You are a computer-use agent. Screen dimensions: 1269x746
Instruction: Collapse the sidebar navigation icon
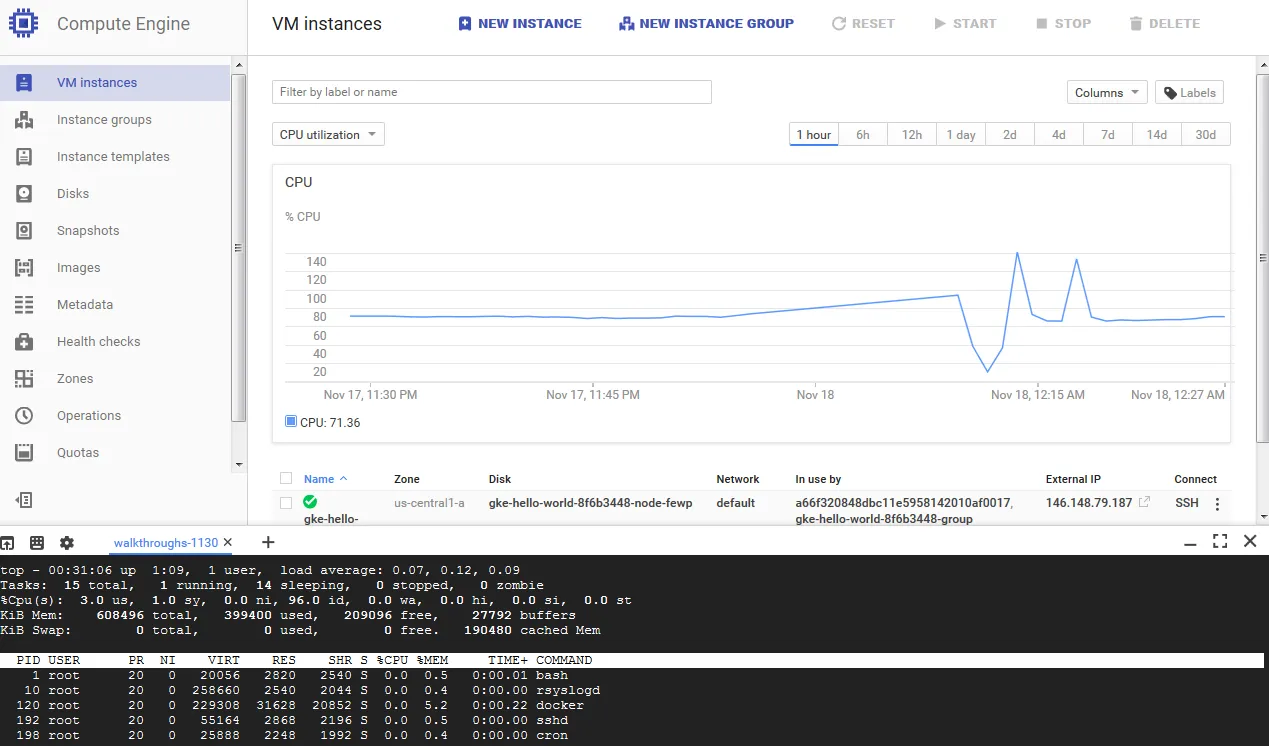tap(25, 499)
